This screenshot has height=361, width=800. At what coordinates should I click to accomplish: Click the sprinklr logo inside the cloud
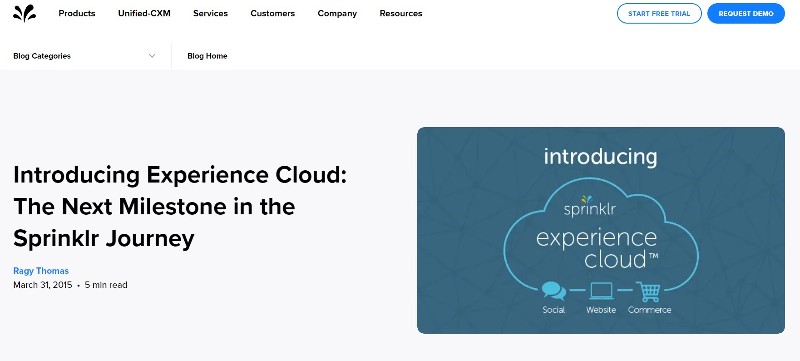[x=589, y=206]
